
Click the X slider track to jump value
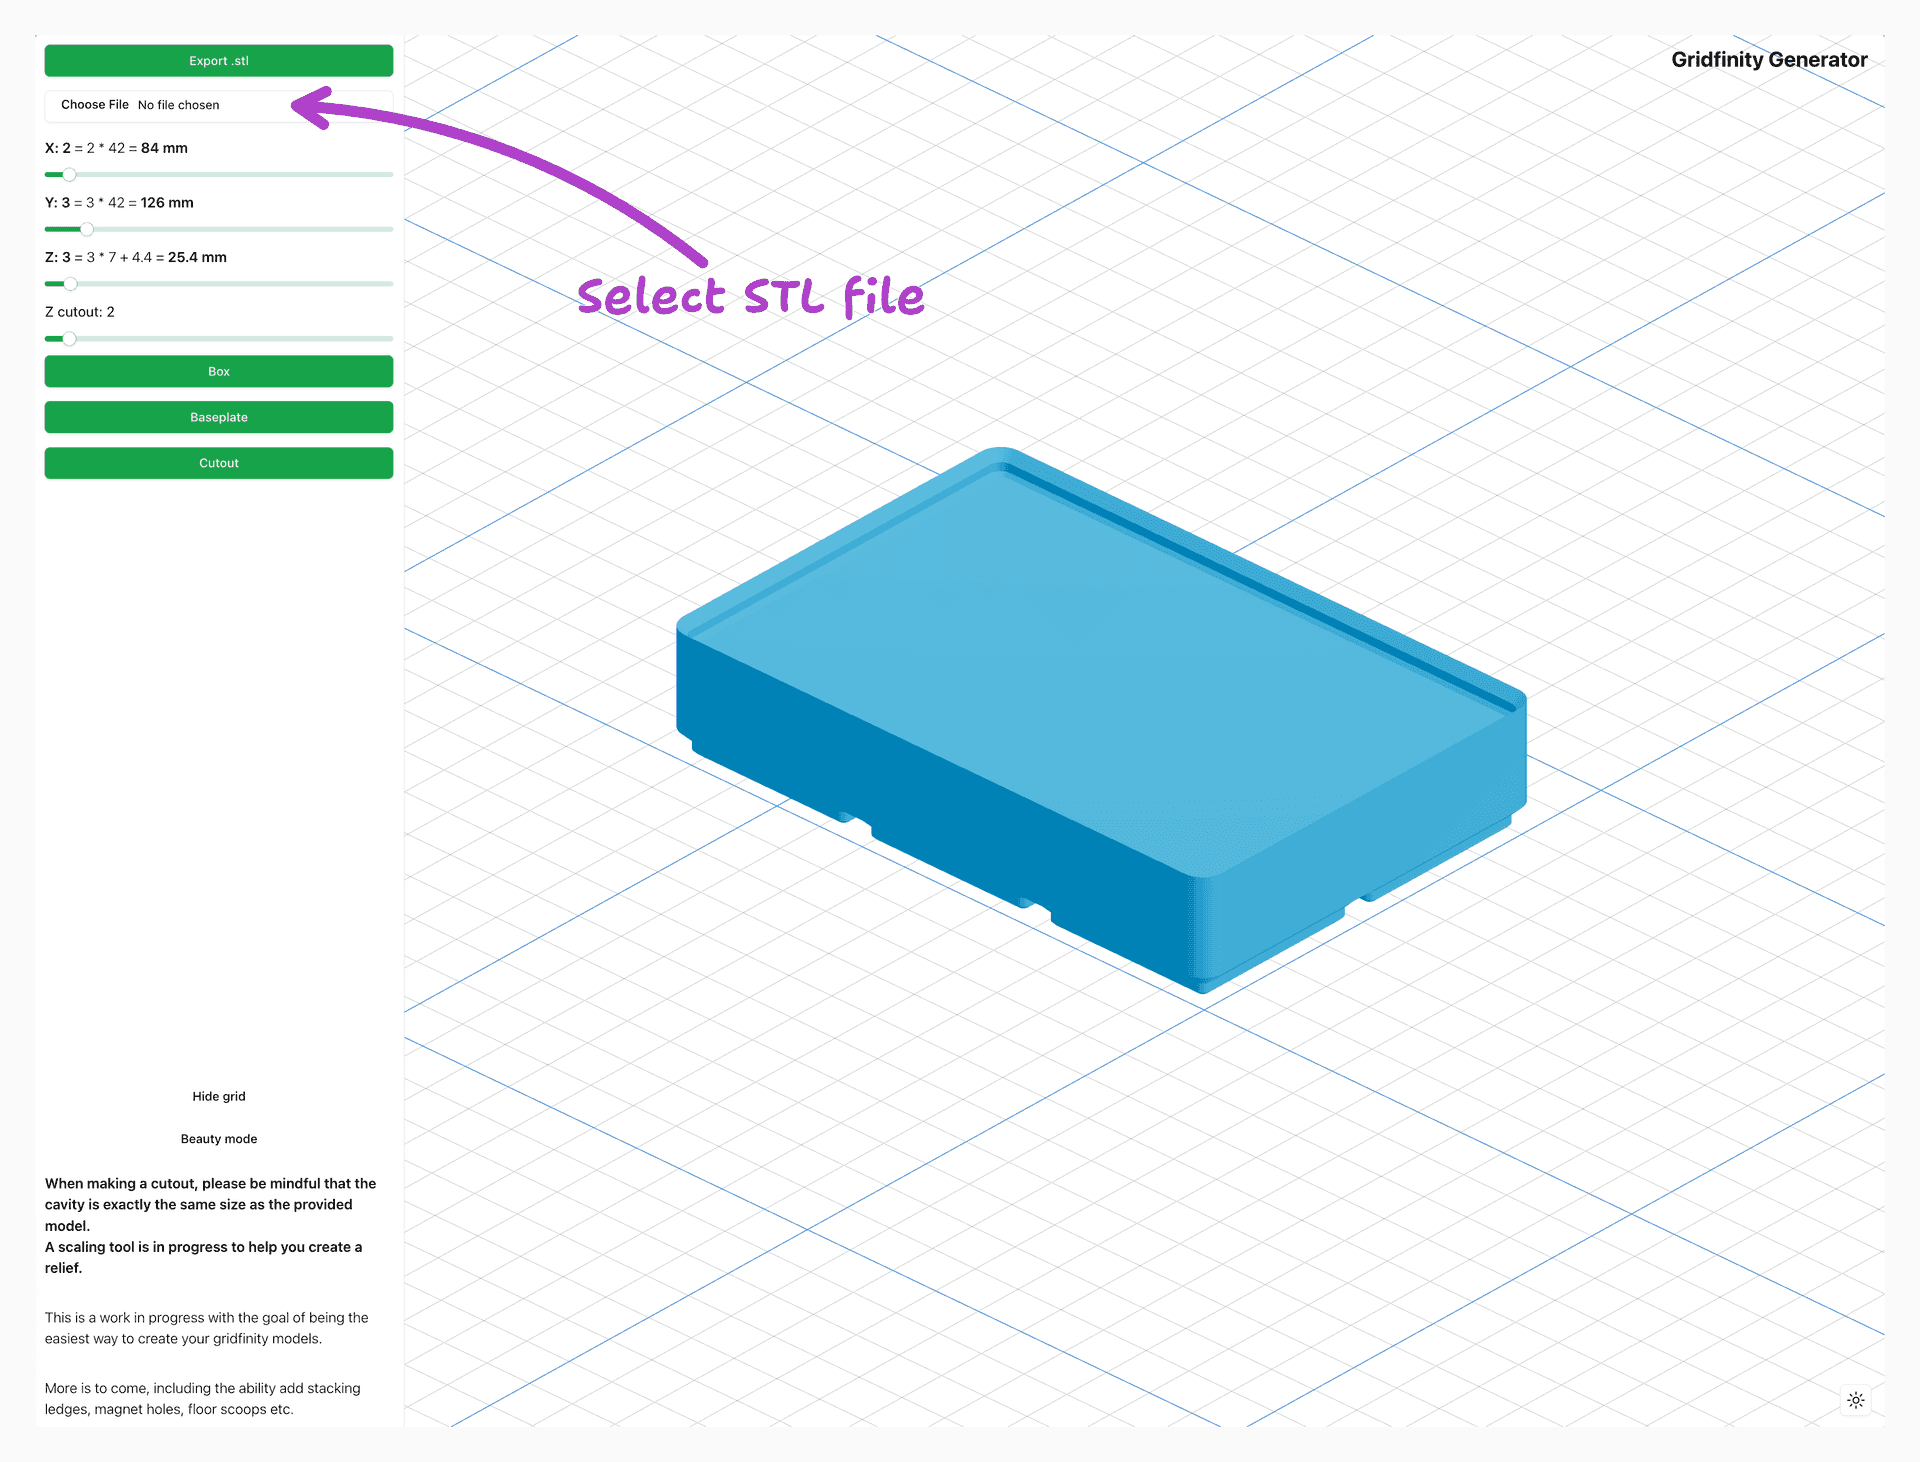[x=250, y=174]
